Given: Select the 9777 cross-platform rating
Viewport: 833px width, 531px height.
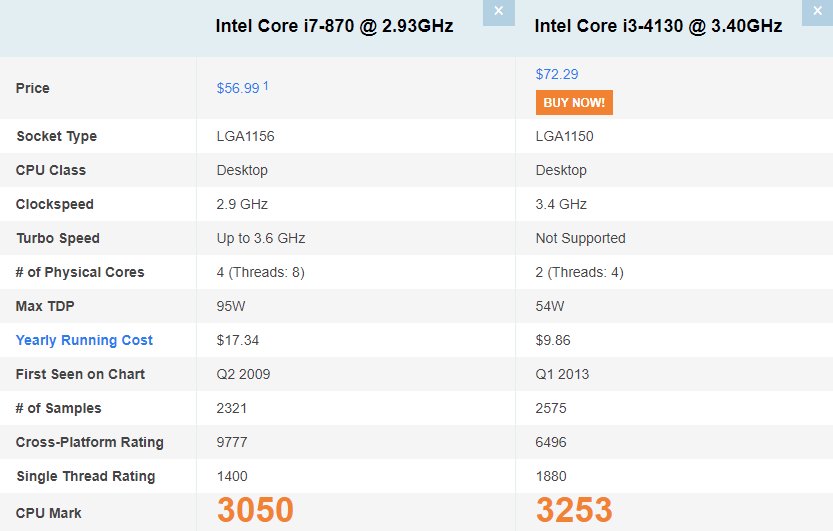Looking at the screenshot, I should coord(232,442).
